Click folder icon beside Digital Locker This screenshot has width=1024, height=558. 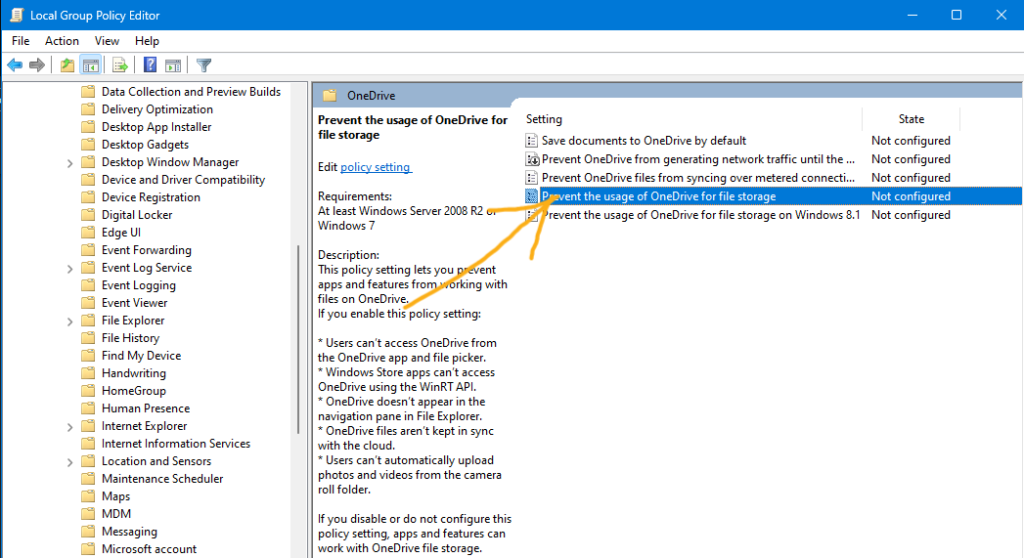[88, 215]
